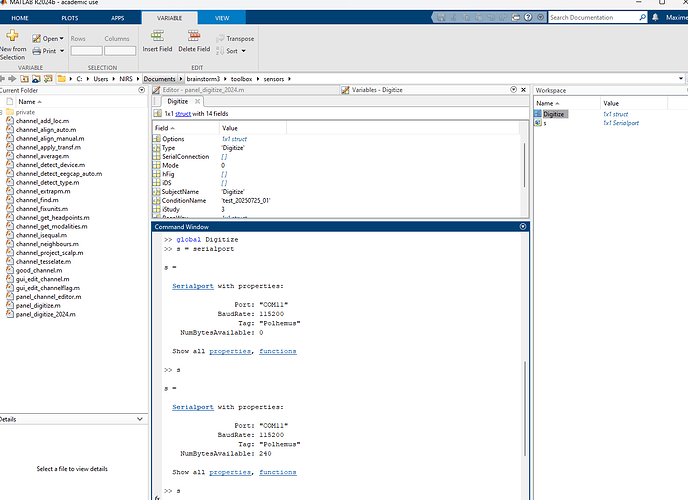Click the Print icon in ribbon

click(36, 51)
